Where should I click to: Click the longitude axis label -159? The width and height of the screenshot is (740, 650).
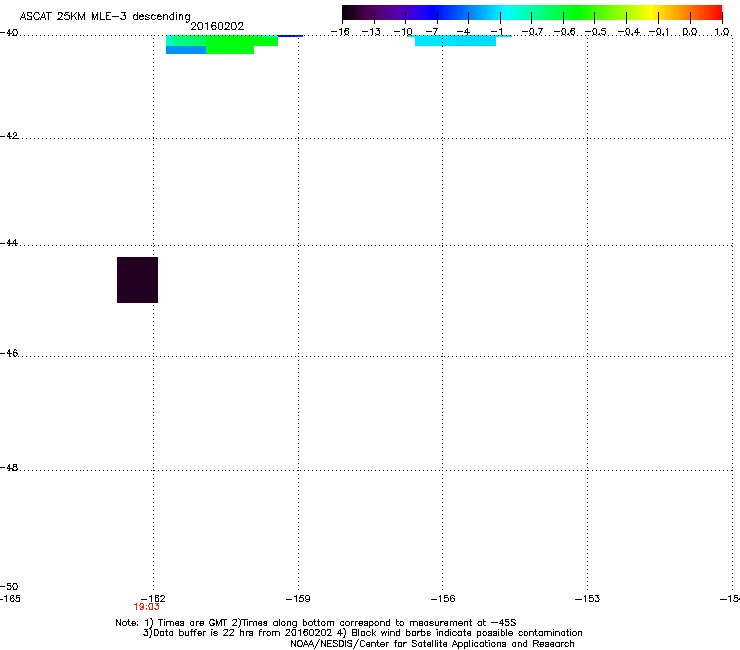pyautogui.click(x=298, y=599)
